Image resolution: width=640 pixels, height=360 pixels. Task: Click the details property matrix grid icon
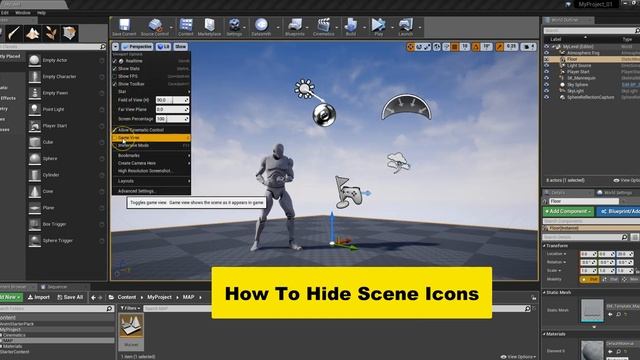point(634,237)
